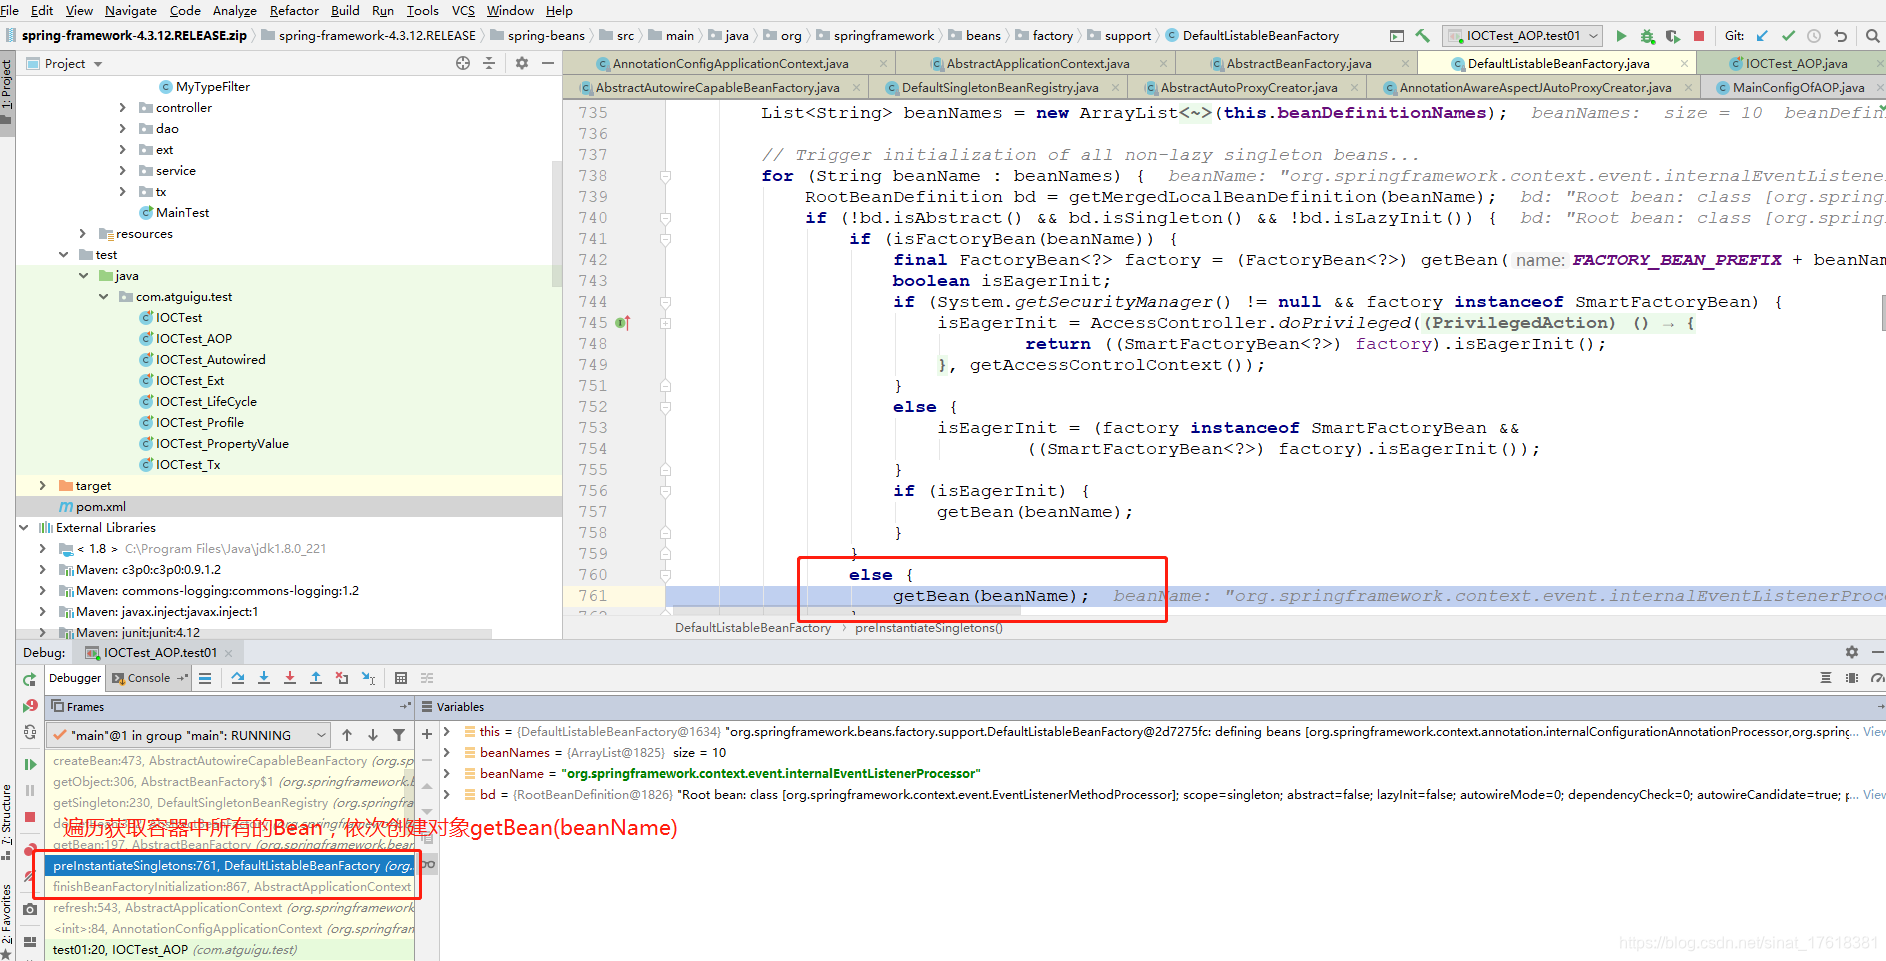Open the thread selector main RUNNING dropdown

(188, 735)
